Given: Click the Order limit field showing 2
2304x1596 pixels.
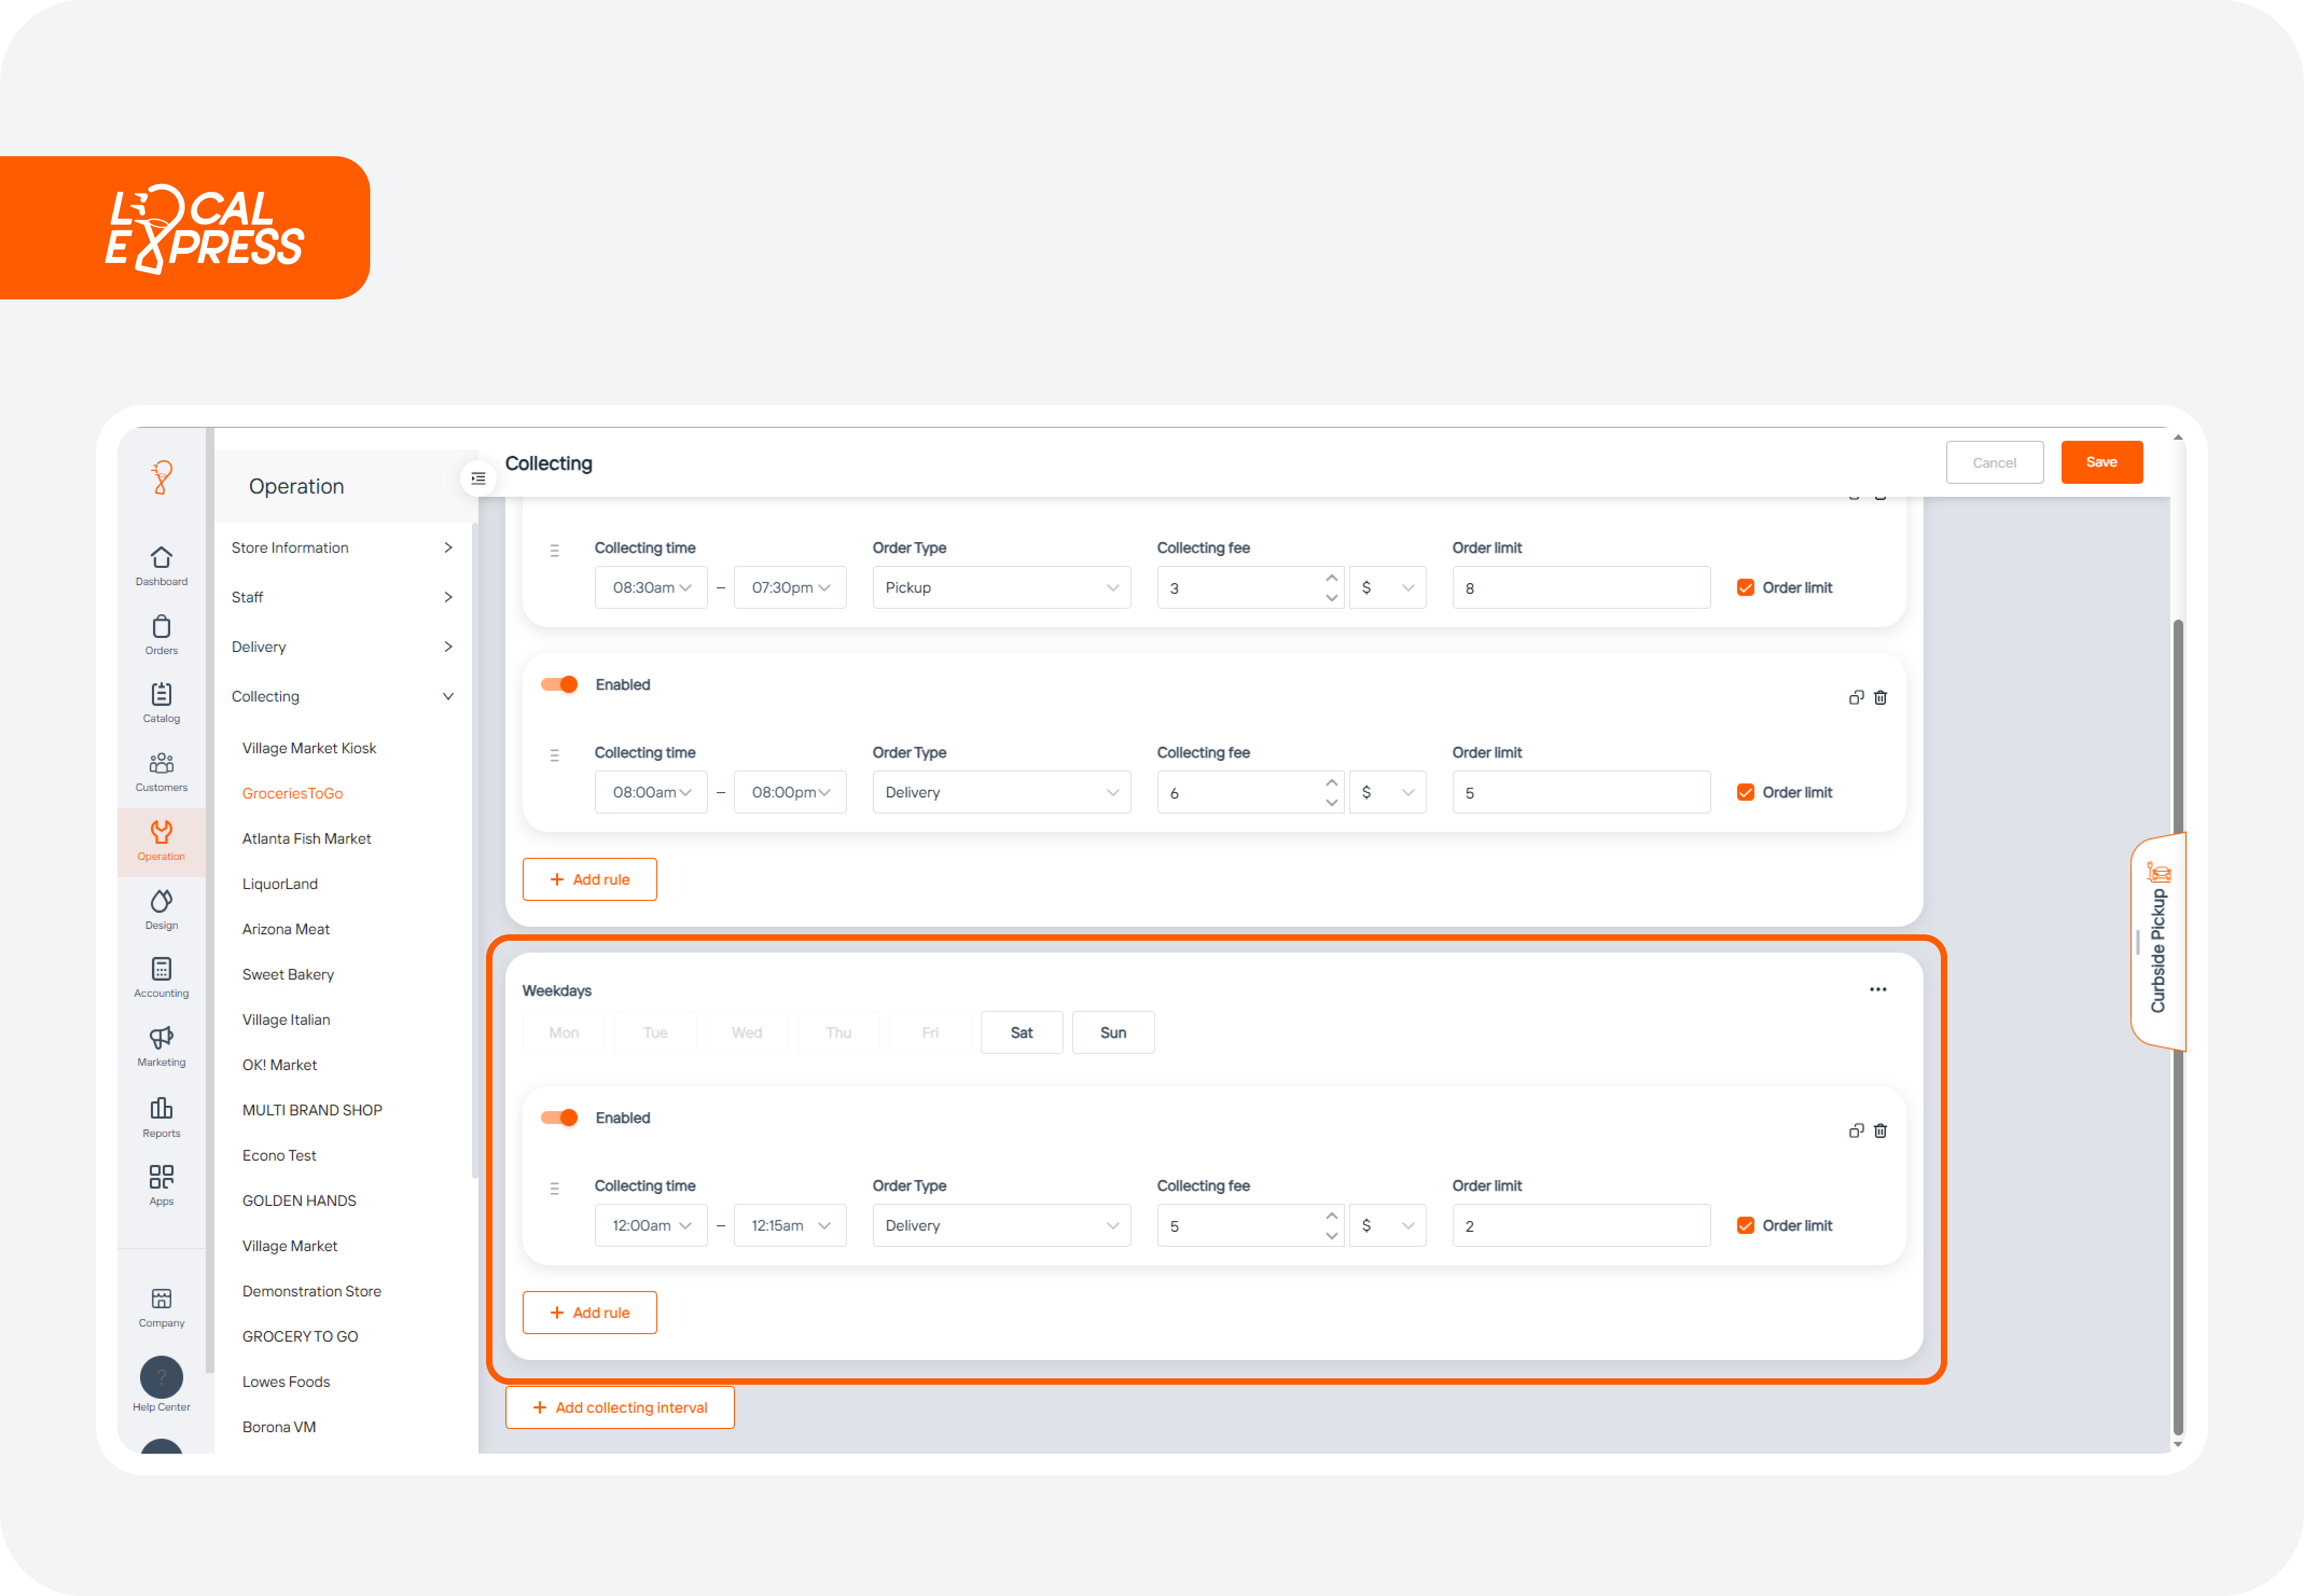Looking at the screenshot, I should tap(1581, 1225).
